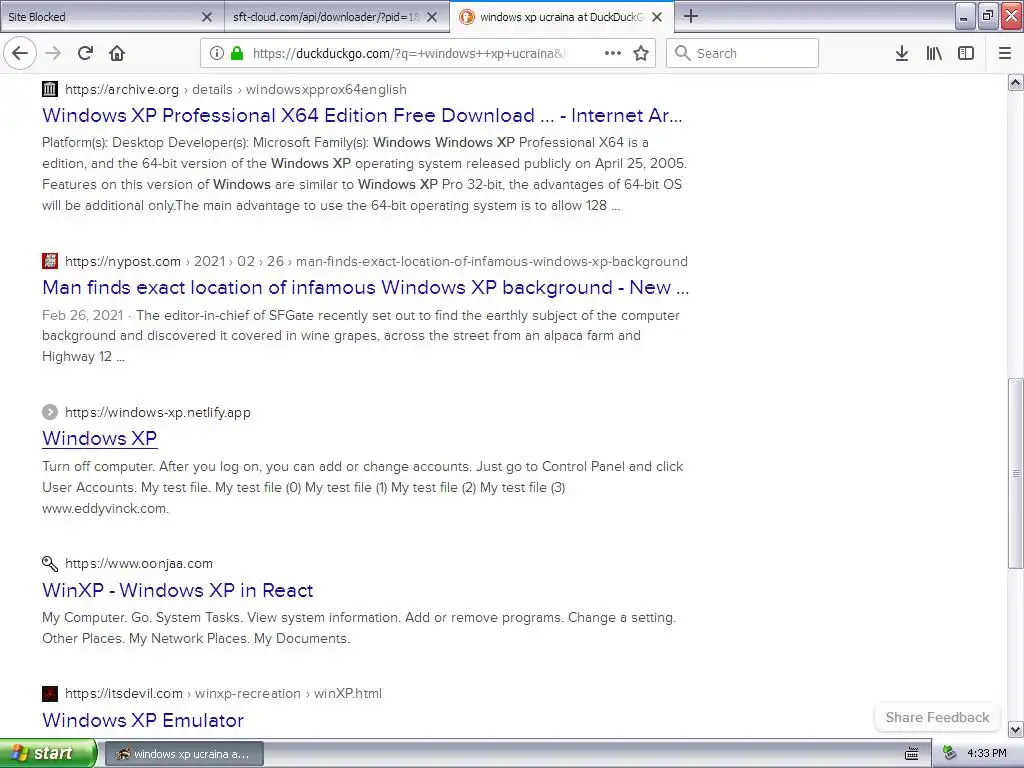Switch to the sft-cloud.com downloader tab
1024x768 pixels.
325,17
